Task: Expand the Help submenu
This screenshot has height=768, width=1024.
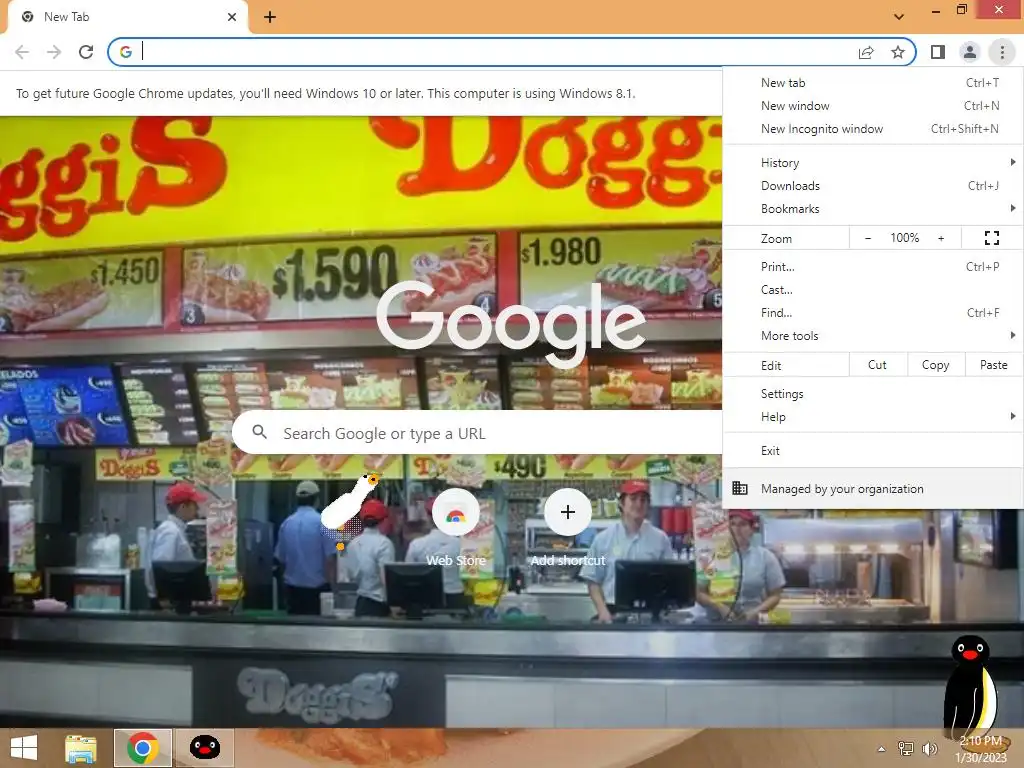Action: point(873,417)
